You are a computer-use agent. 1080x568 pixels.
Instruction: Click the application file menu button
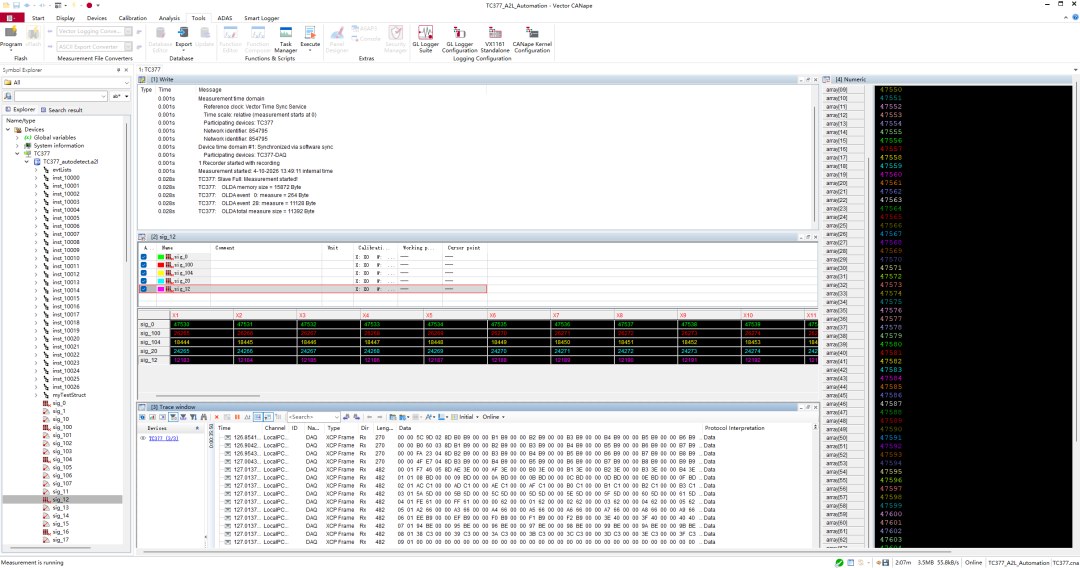tap(11, 18)
